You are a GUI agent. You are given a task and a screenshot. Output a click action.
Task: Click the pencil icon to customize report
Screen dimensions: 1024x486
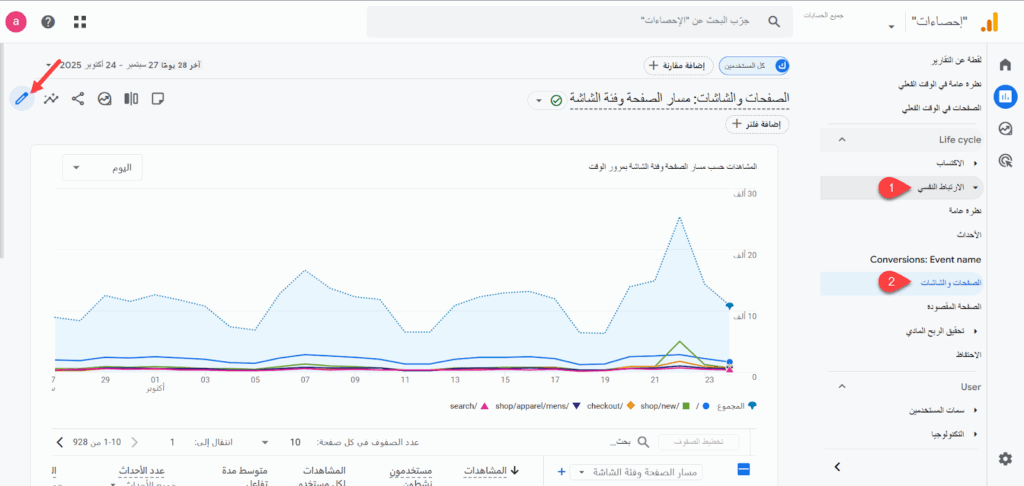[20, 98]
